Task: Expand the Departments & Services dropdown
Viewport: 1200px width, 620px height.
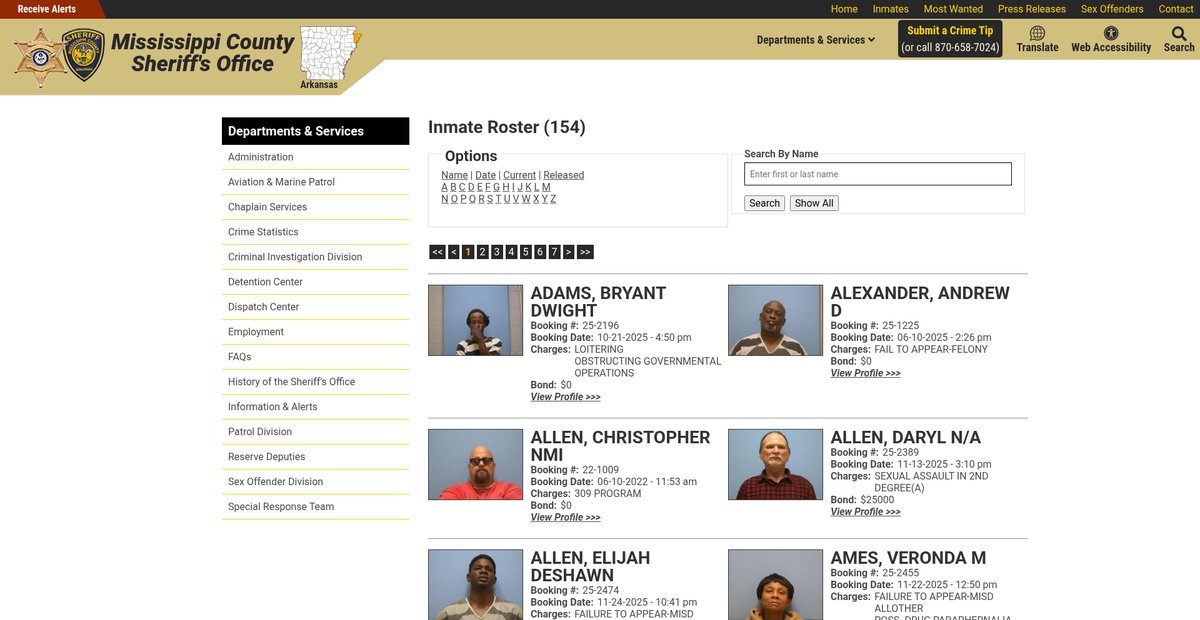Action: point(816,40)
